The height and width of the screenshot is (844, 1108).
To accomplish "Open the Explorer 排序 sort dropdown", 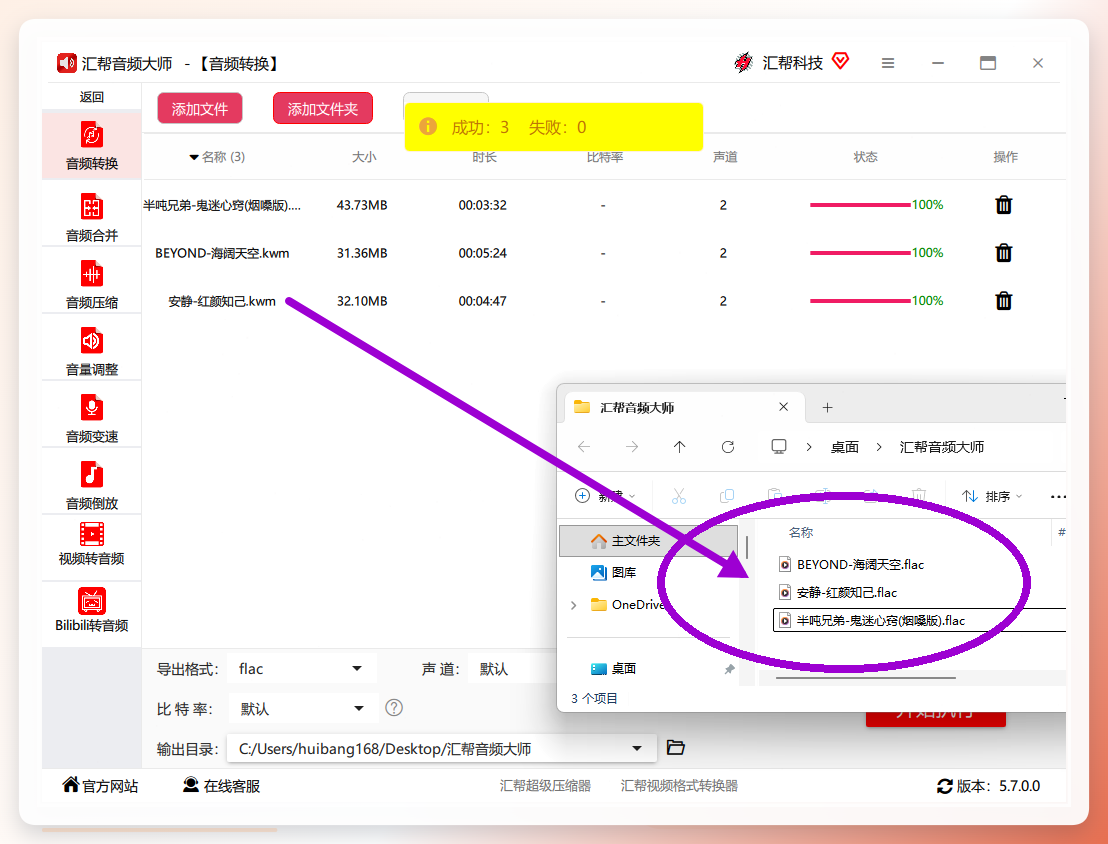I will (x=992, y=496).
